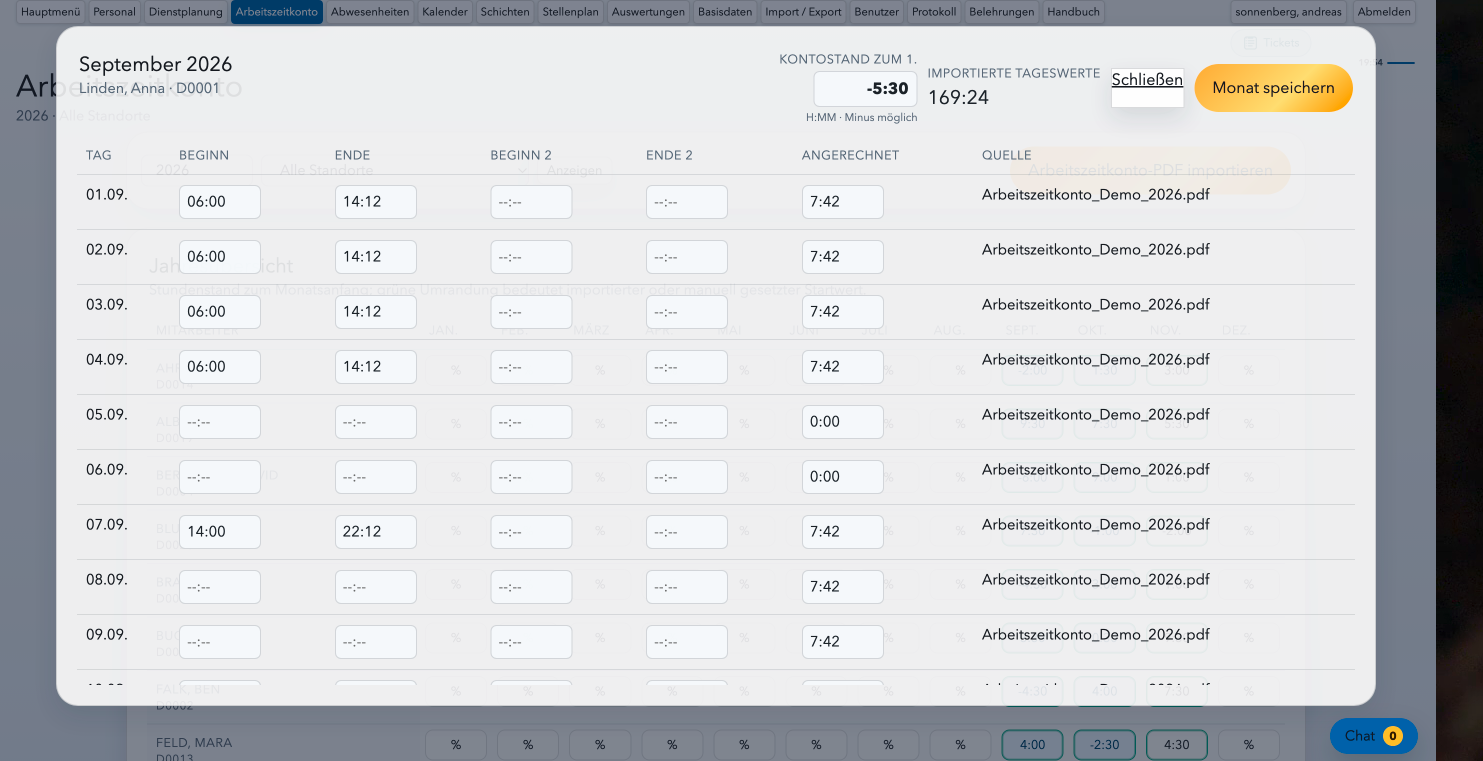Switch to the Abwesenheiten menu

click(x=370, y=12)
